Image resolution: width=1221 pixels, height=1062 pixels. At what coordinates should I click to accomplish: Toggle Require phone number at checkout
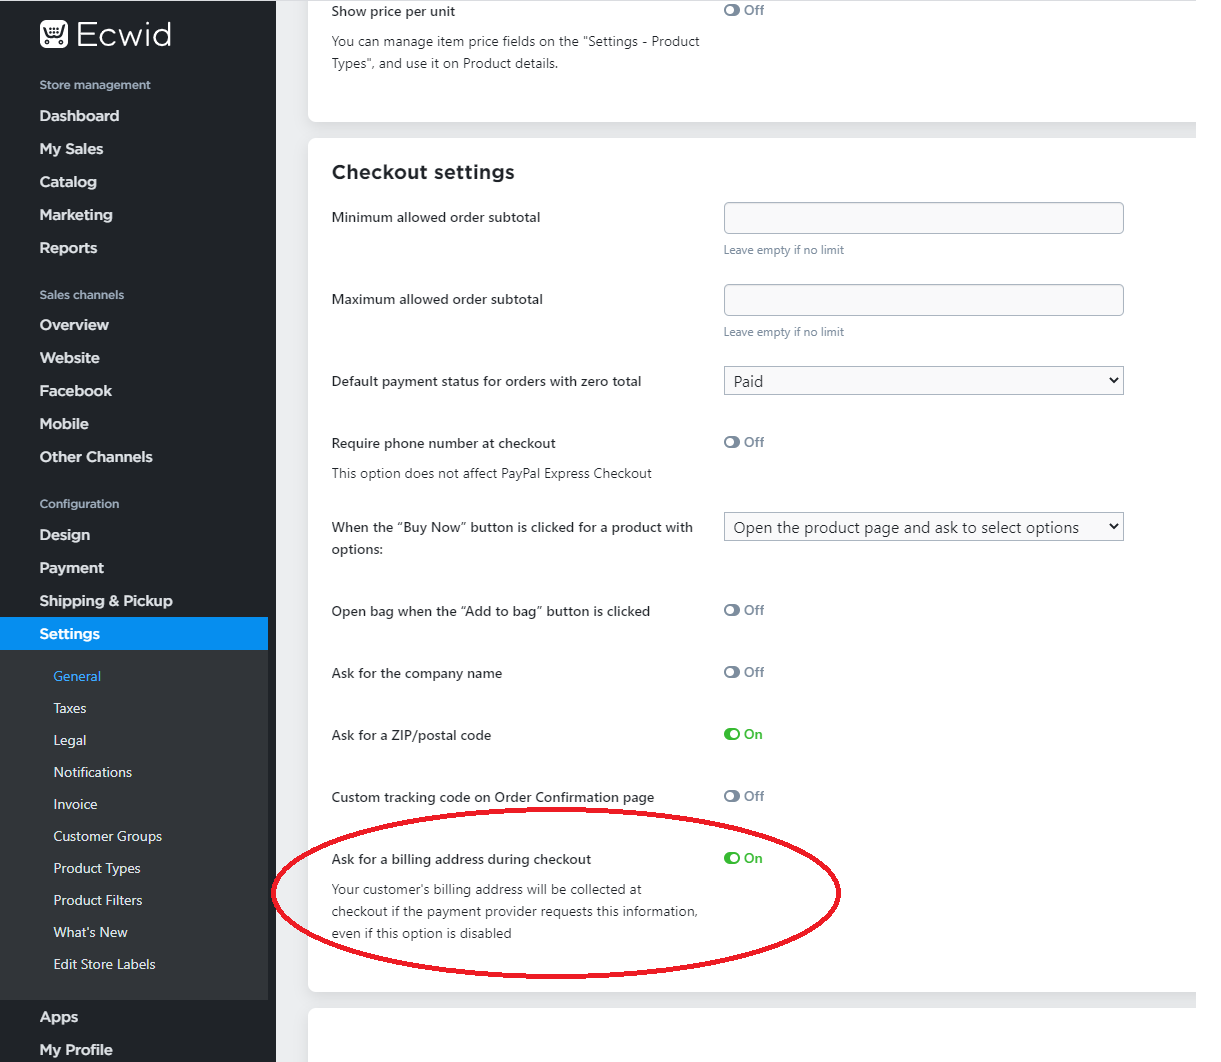click(732, 442)
